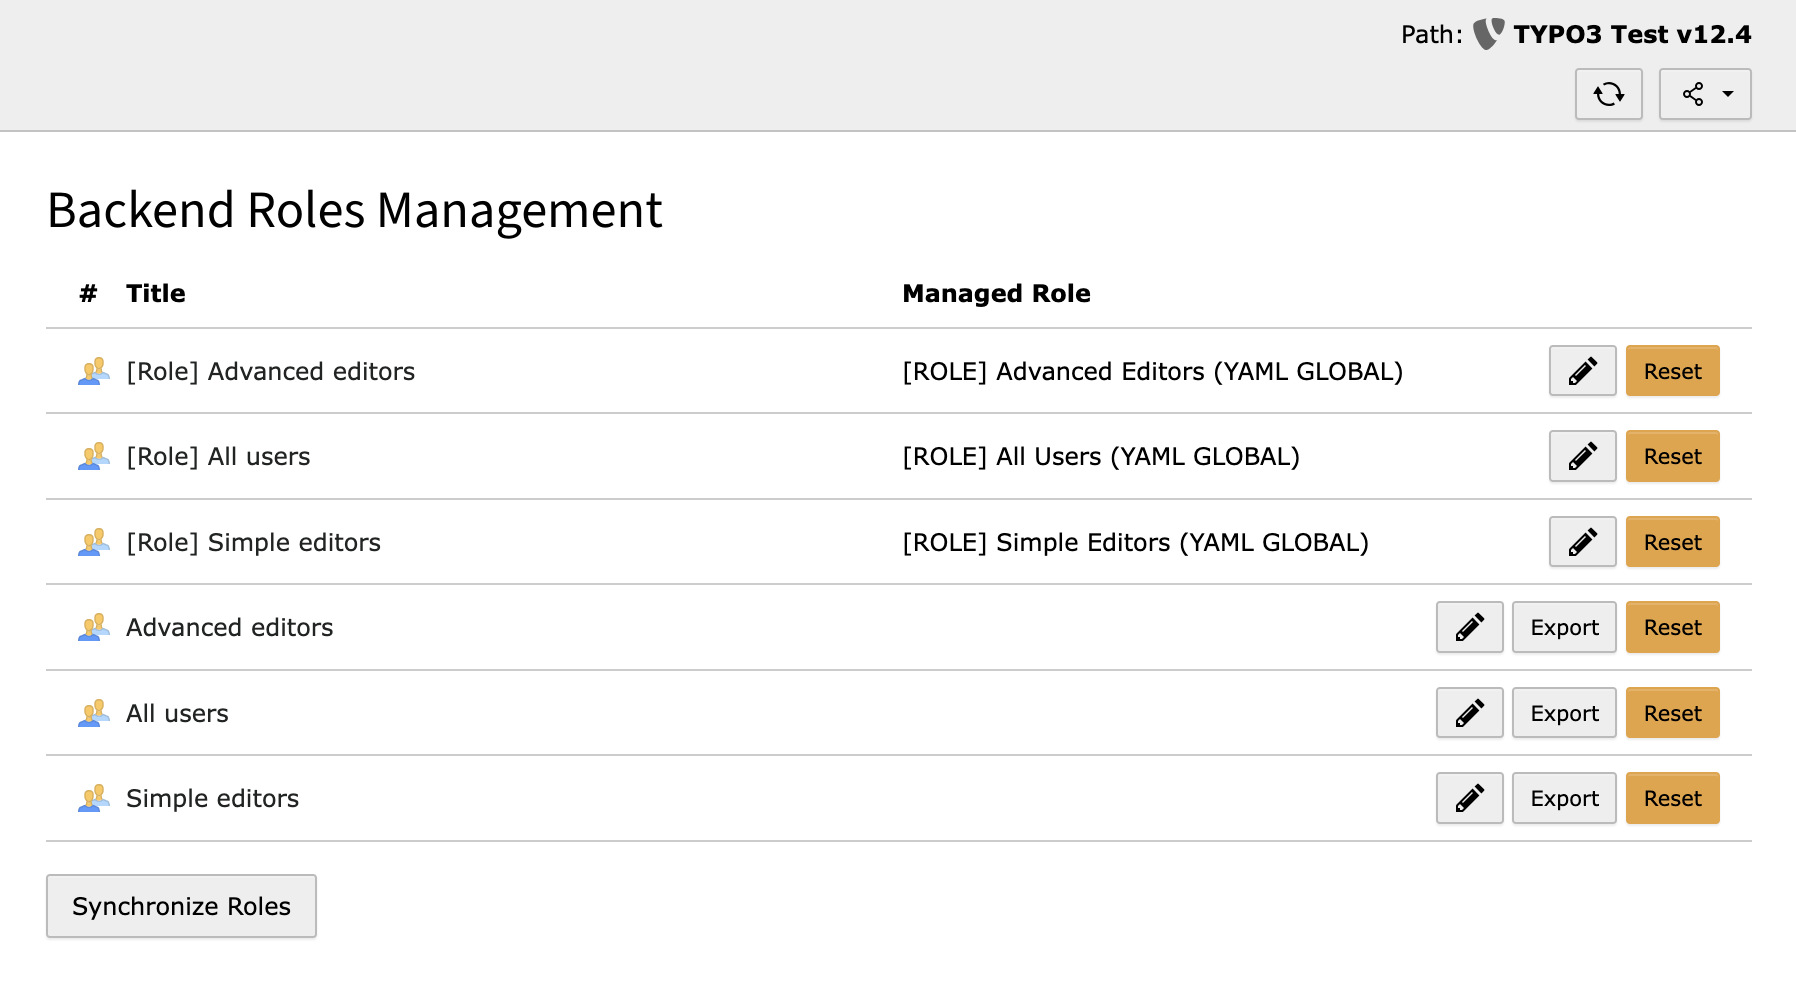The width and height of the screenshot is (1796, 1004).
Task: Click the Synchronize Roles button
Action: tap(181, 906)
